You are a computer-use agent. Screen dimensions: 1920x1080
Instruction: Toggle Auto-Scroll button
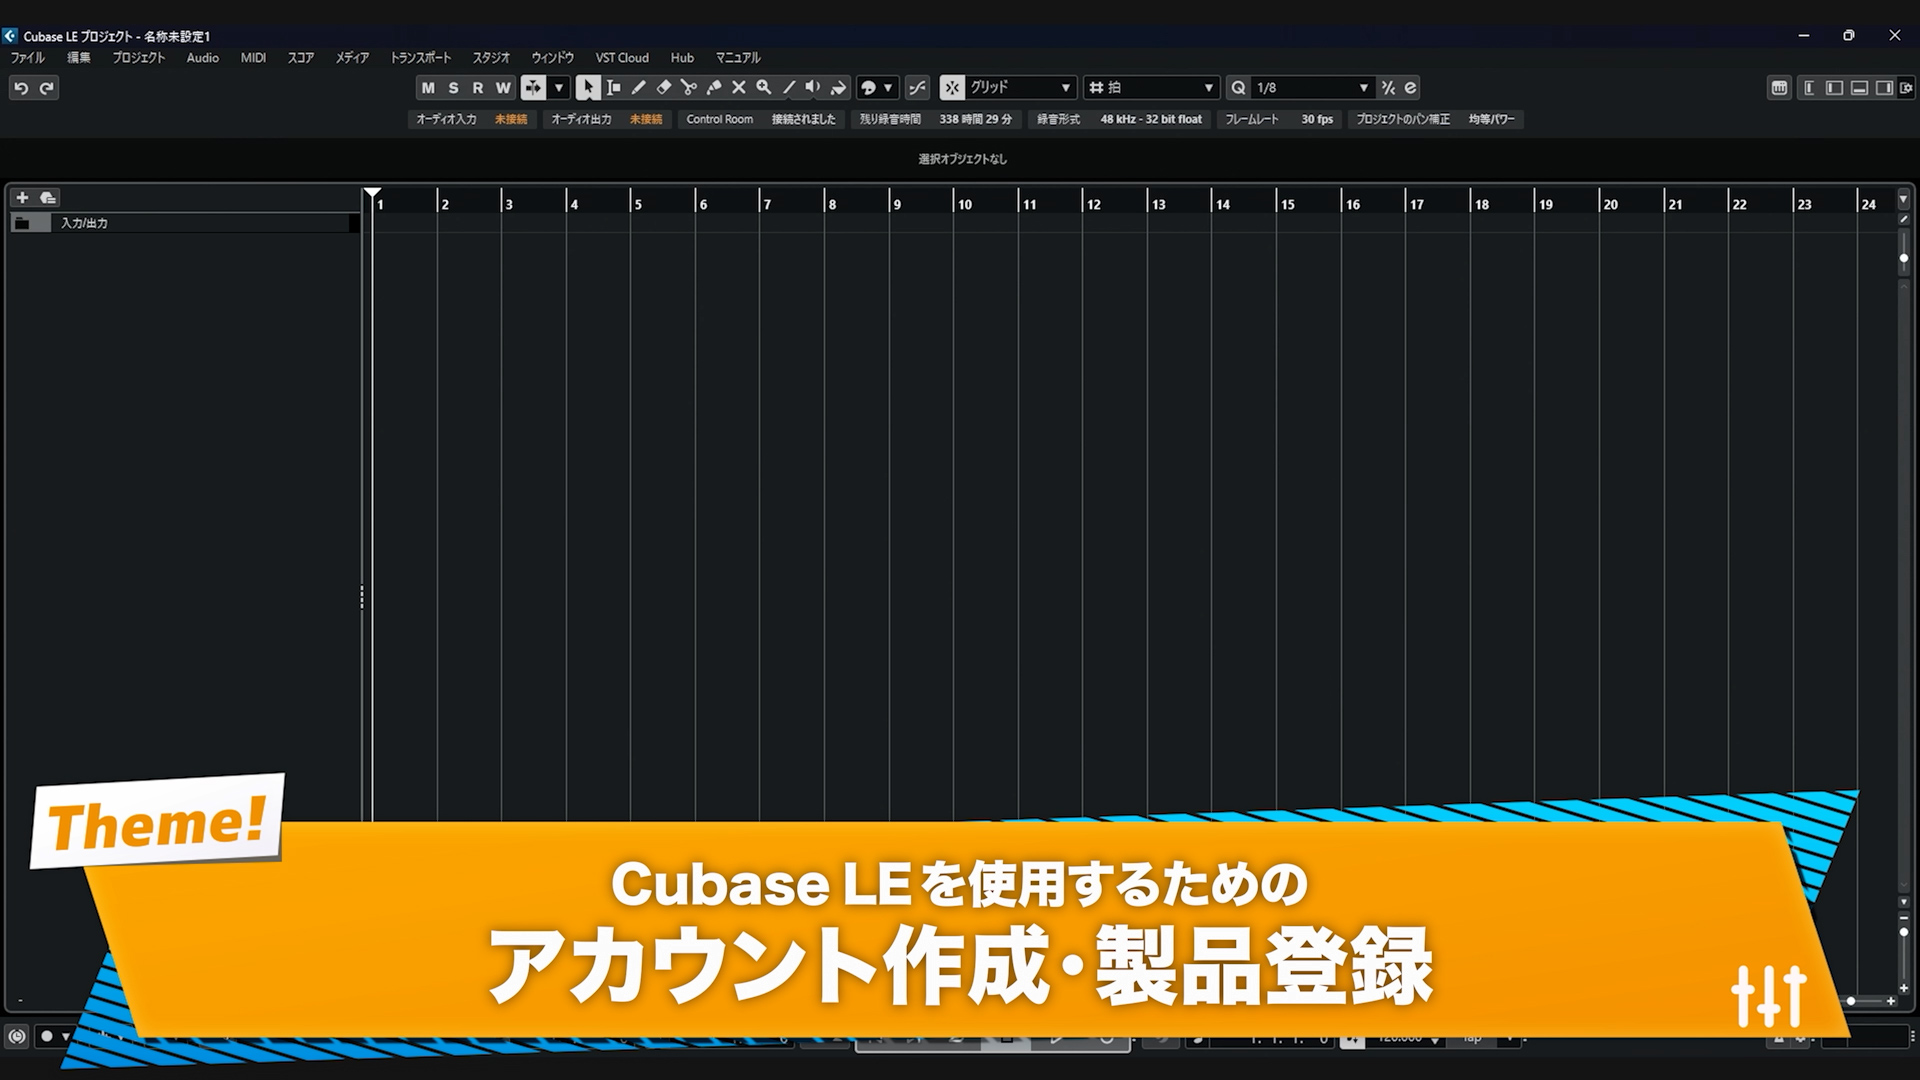tap(533, 88)
